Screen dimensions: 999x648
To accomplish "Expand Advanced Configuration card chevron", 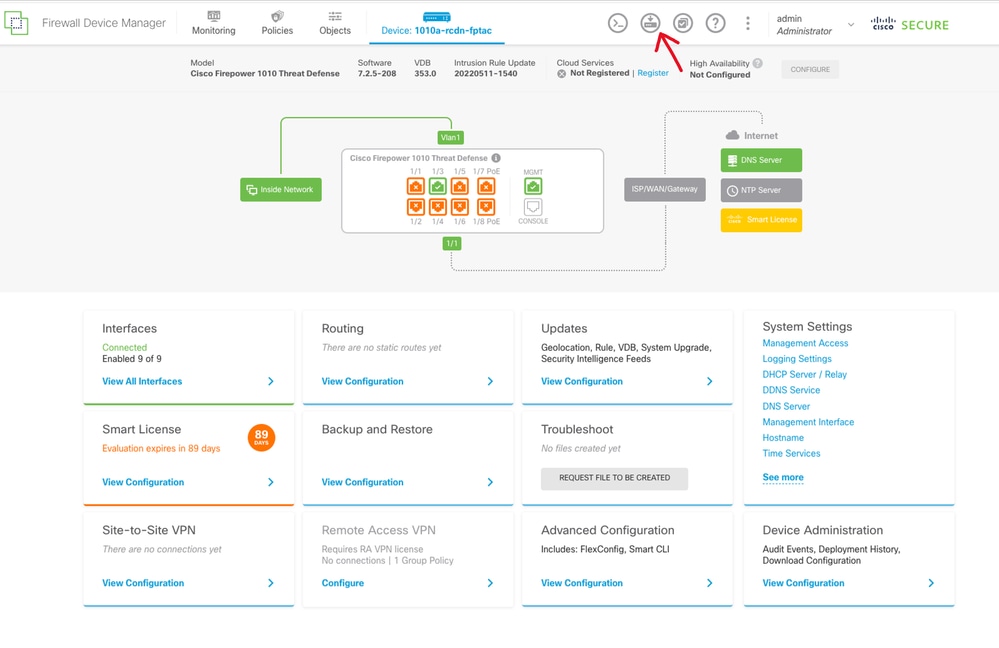I will pyautogui.click(x=710, y=583).
